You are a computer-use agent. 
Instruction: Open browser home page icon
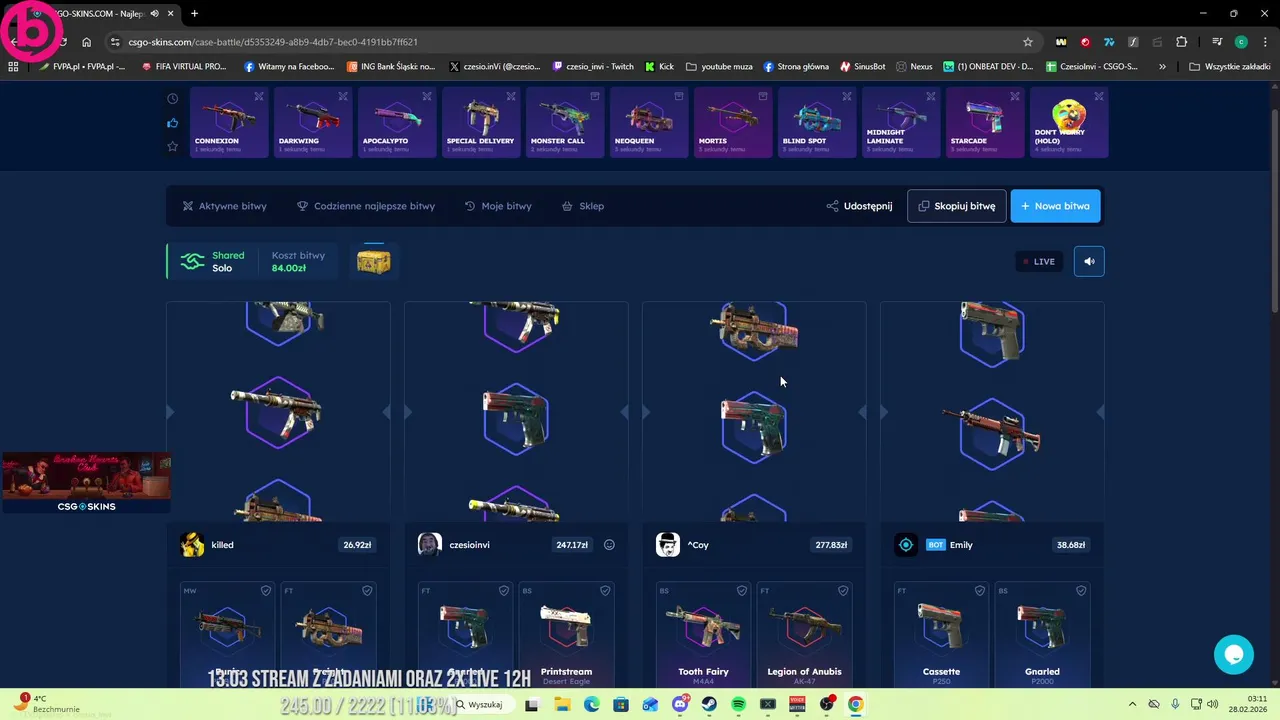click(87, 42)
